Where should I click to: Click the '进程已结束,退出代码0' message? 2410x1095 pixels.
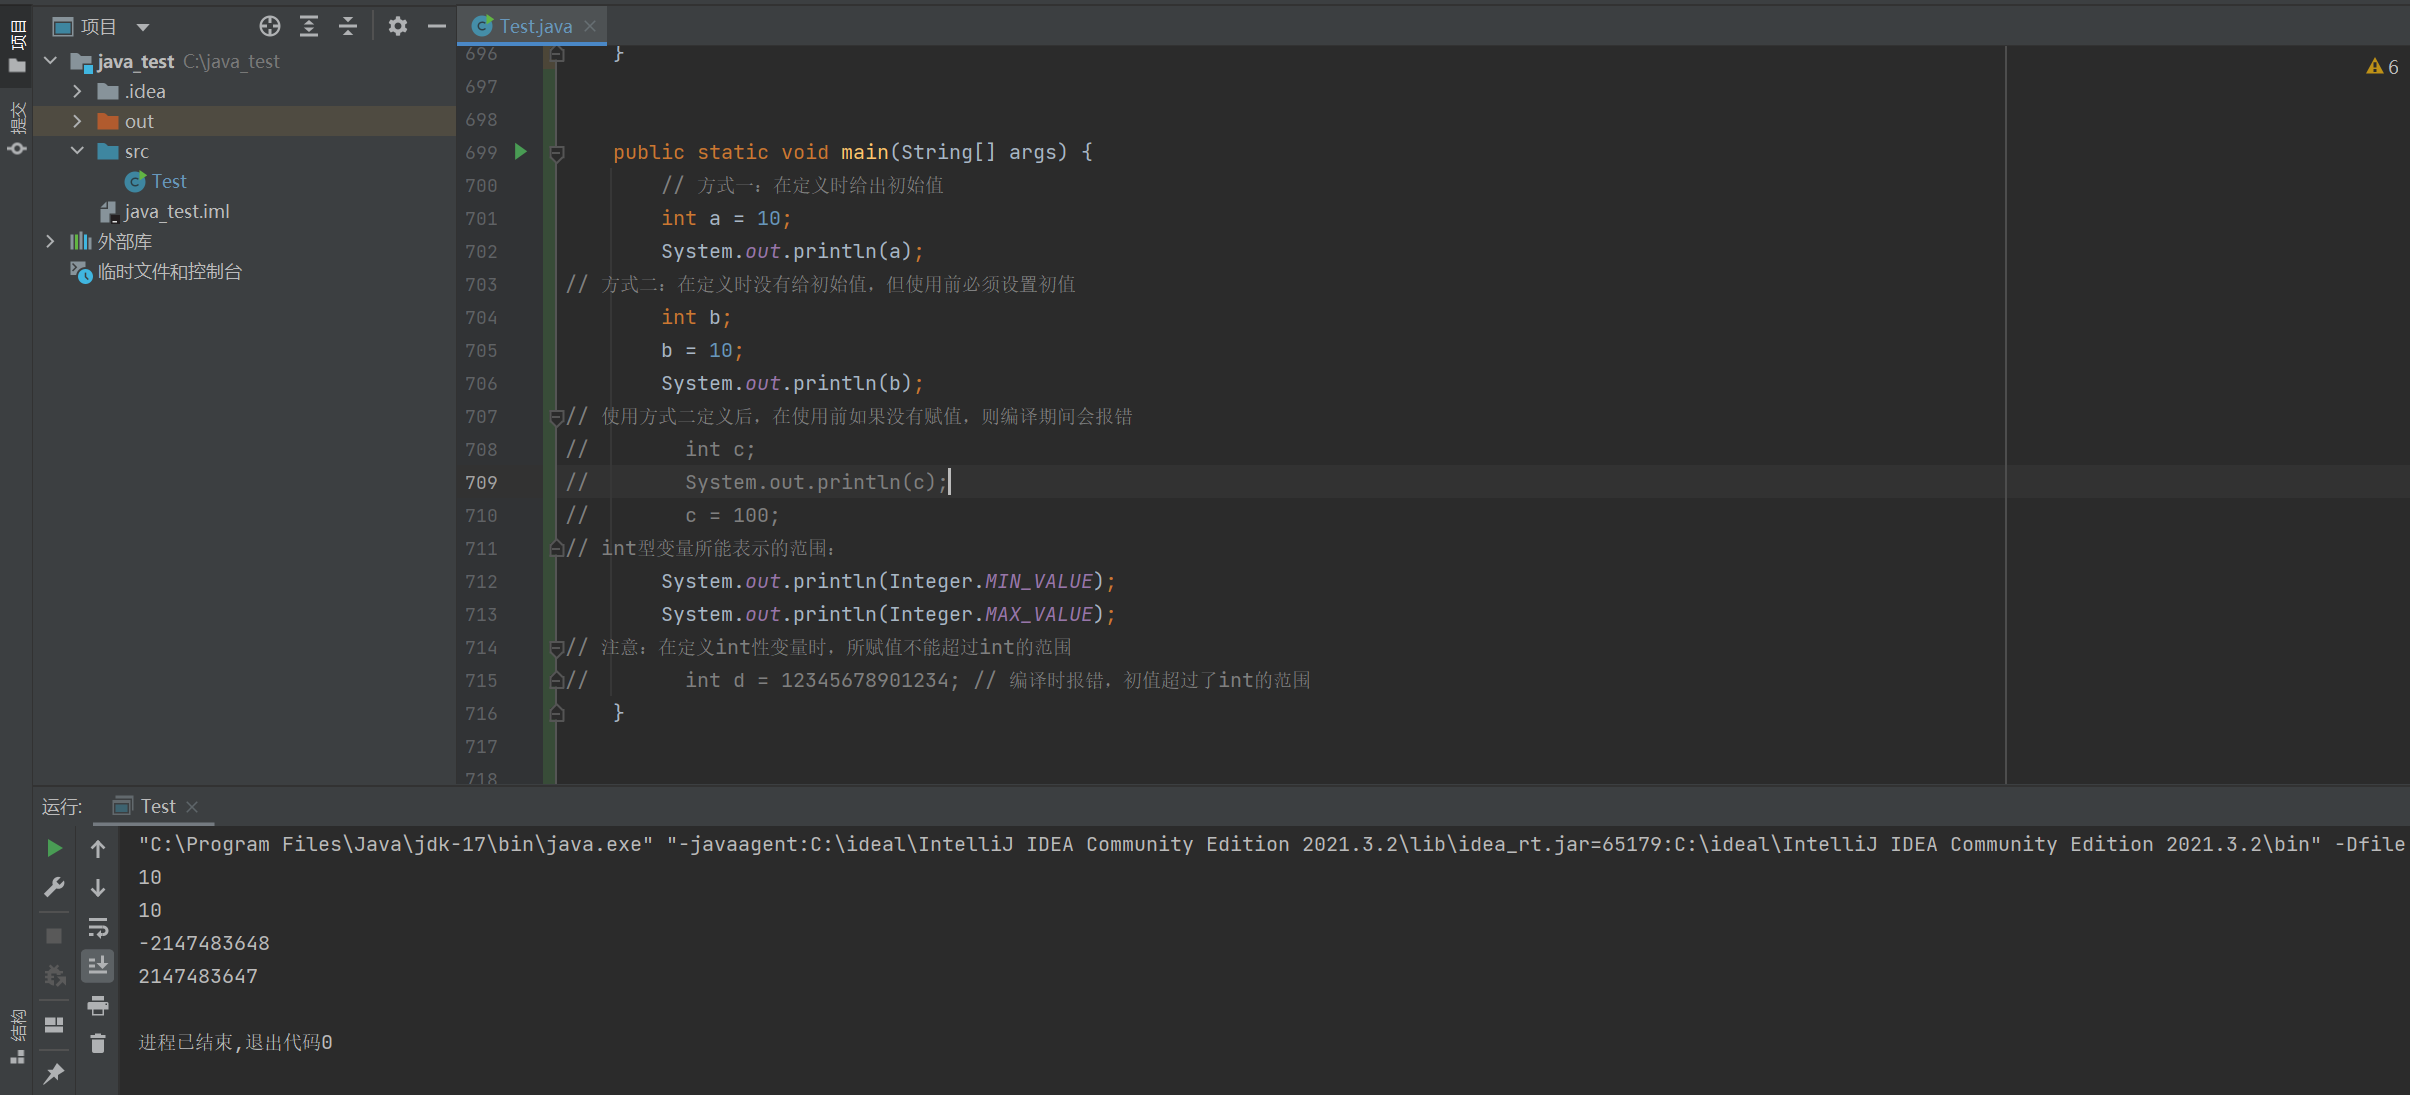coord(235,1043)
